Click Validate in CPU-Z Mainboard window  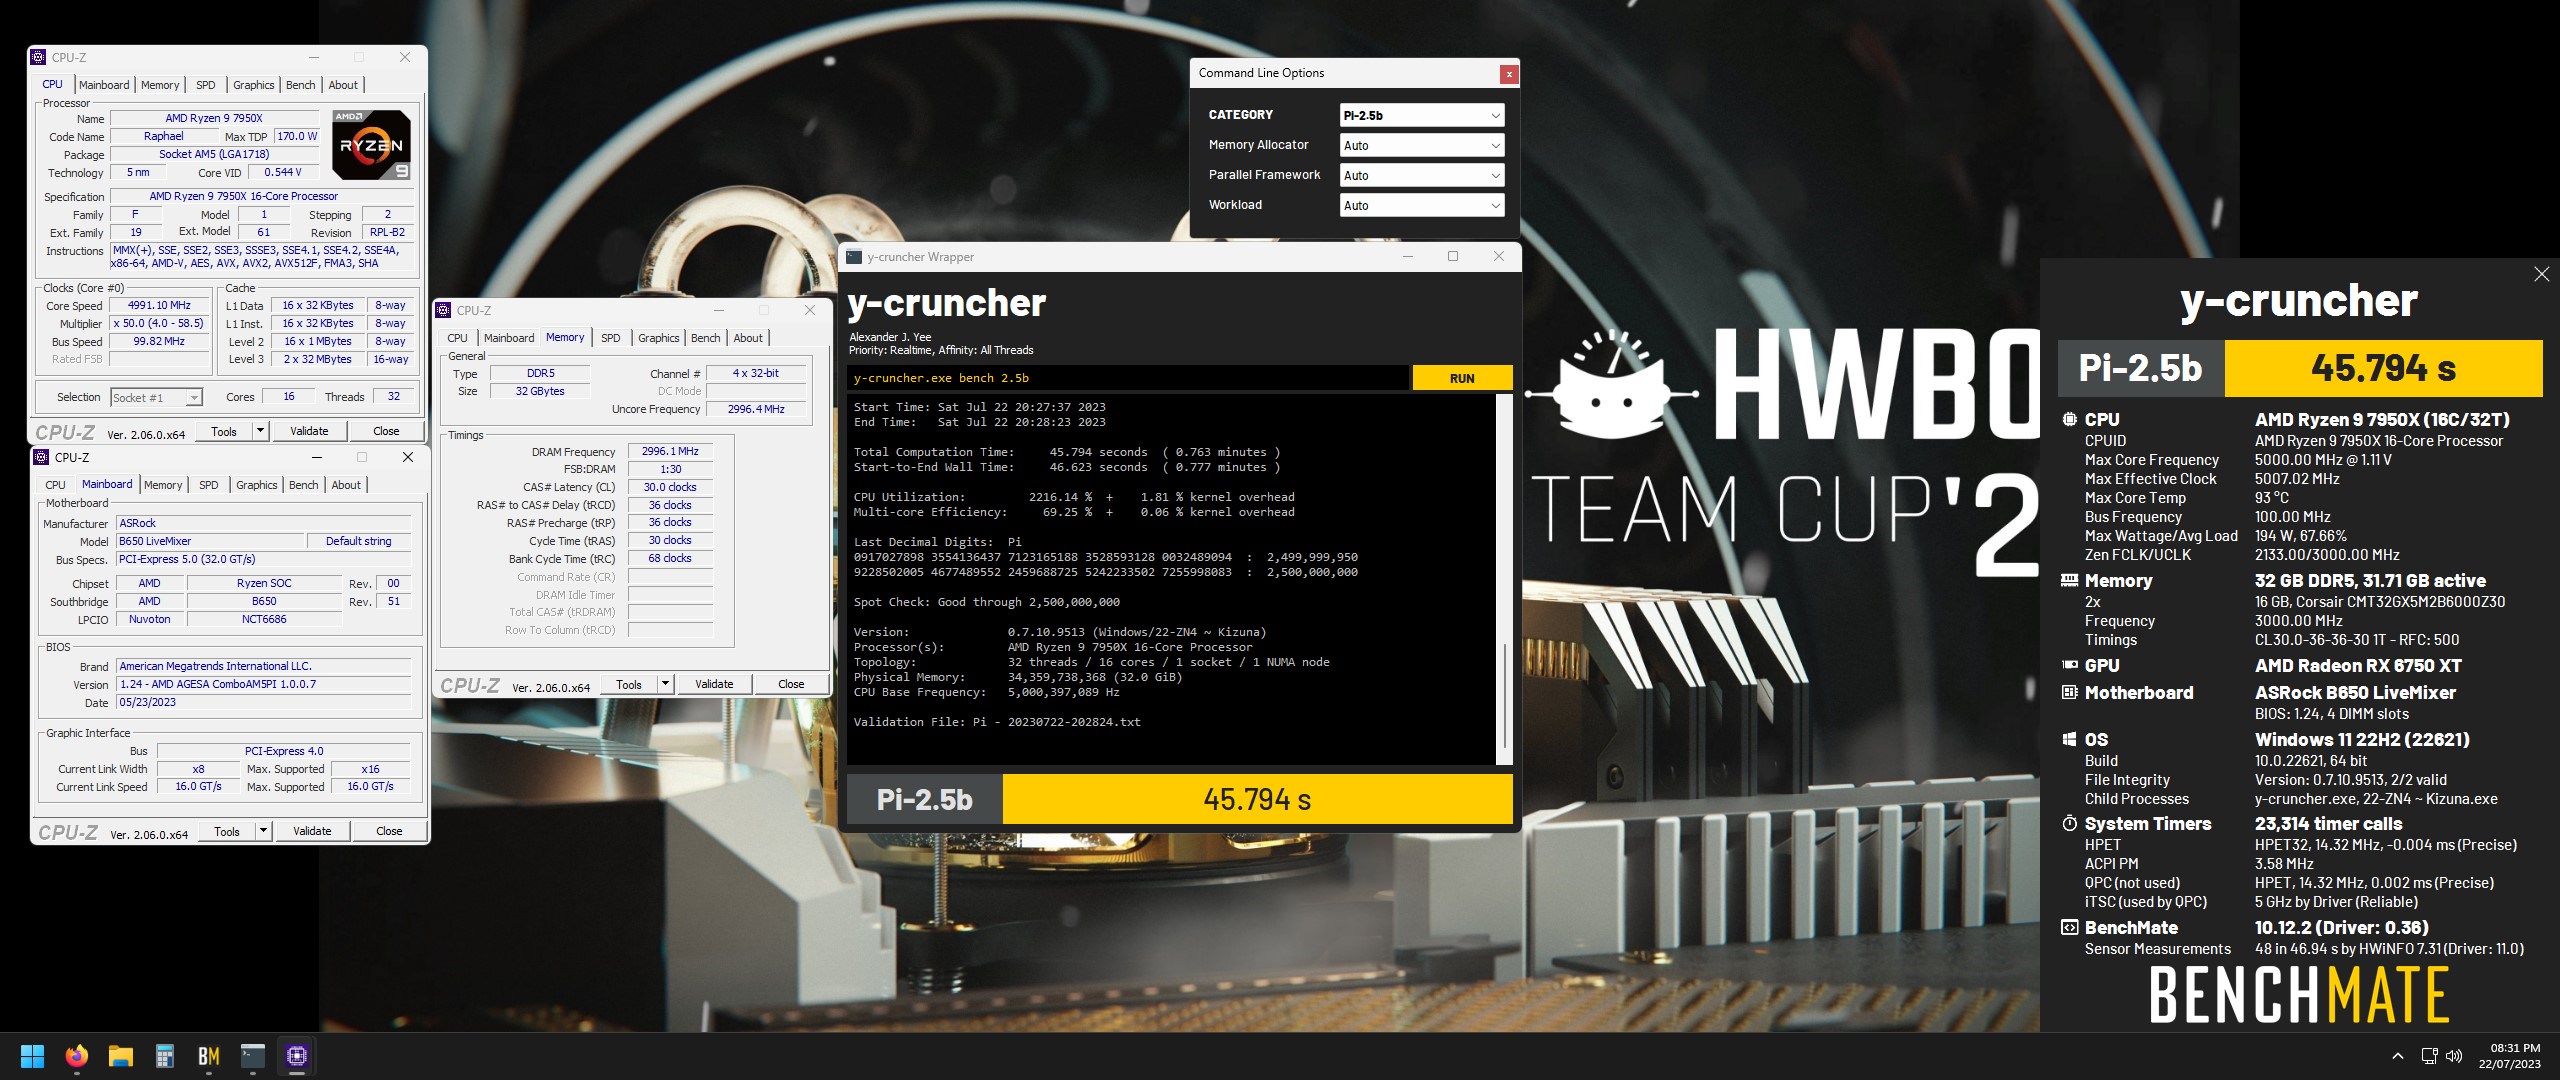(x=312, y=831)
